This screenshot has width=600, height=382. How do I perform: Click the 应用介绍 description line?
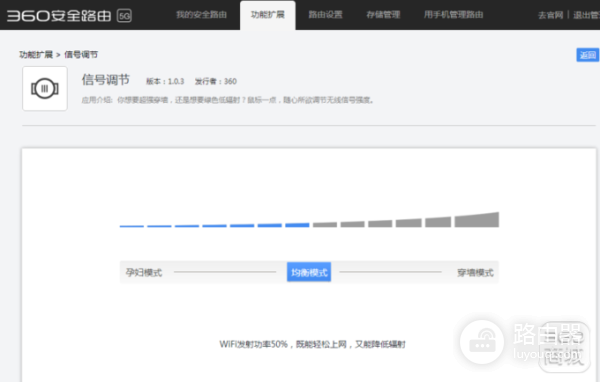pos(227,100)
